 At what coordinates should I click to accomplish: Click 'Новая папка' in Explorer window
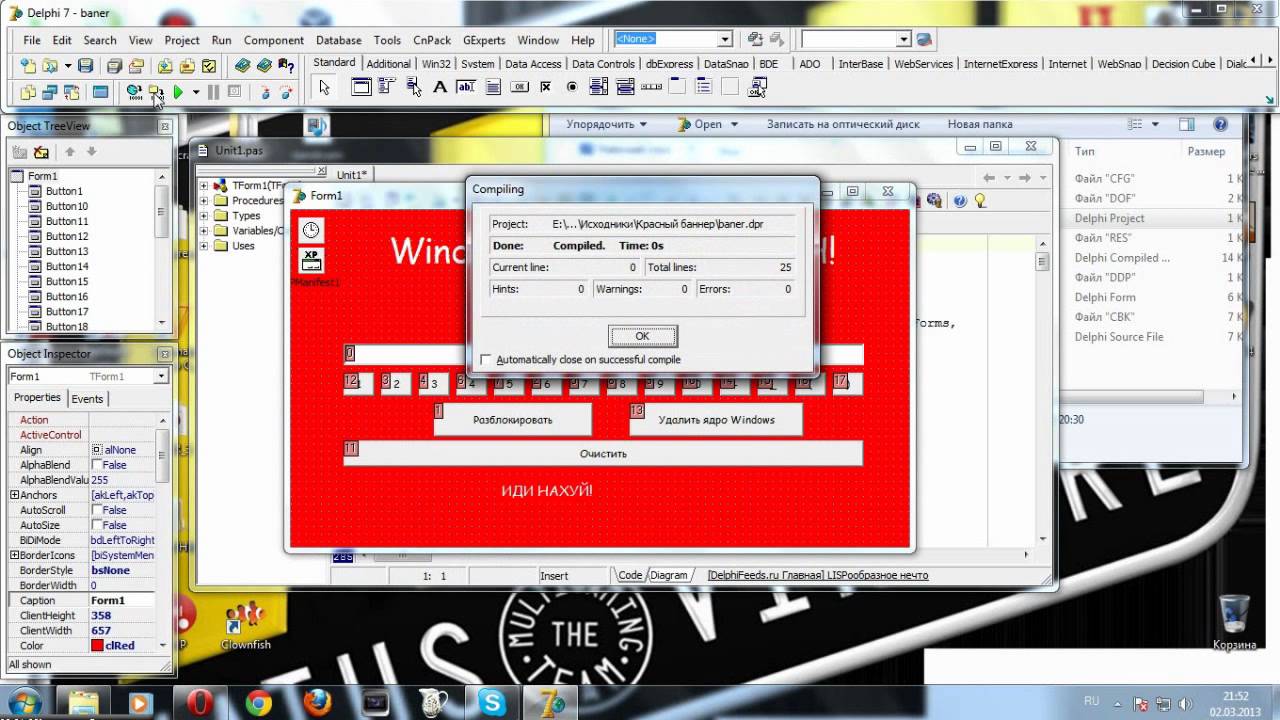[980, 125]
